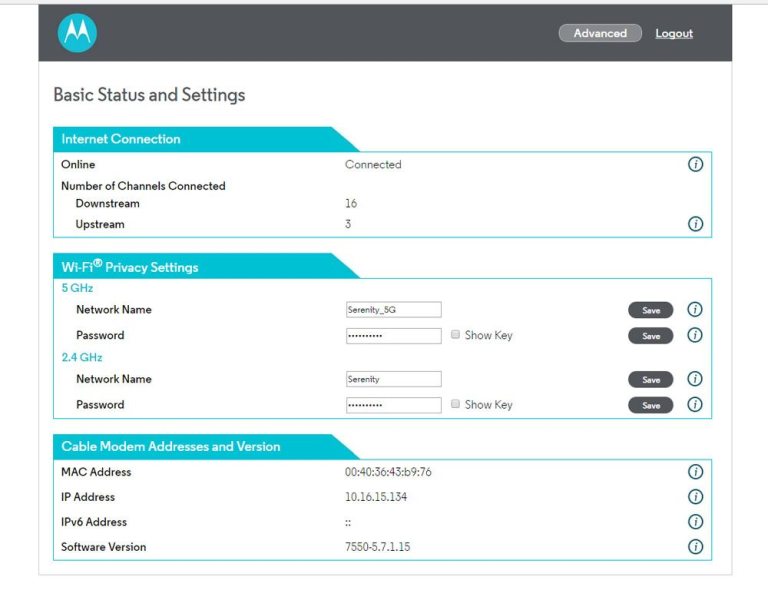Viewport: 768px width, 597px height.
Task: Focus the 2.4 GHz password field
Action: (x=393, y=405)
